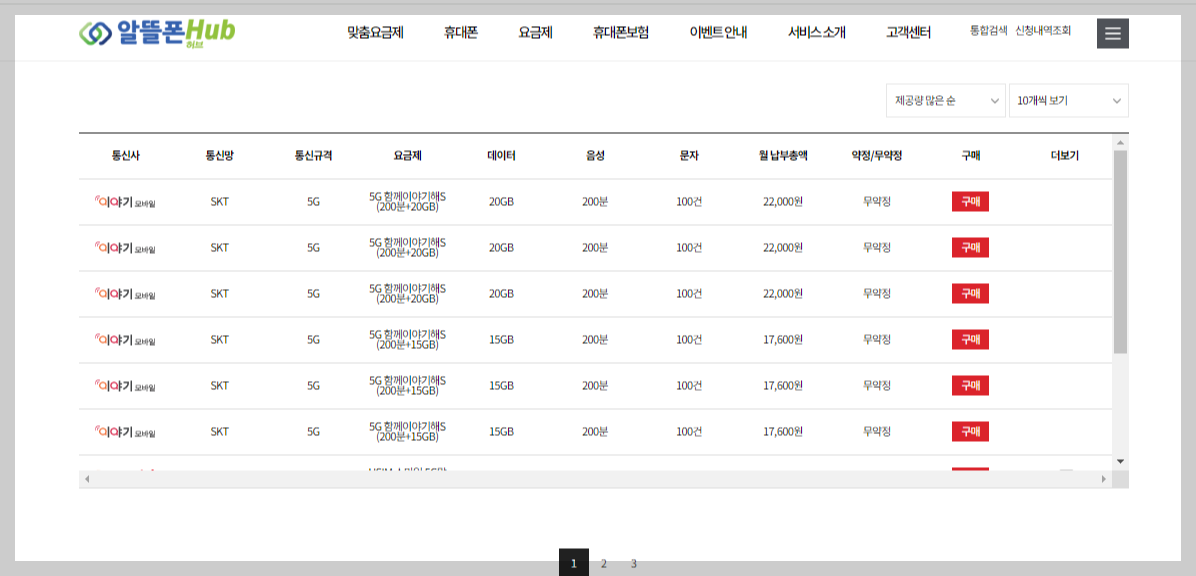The image size is (1196, 576).
Task: Open the 맞춤요금제 menu
Action: click(x=375, y=33)
